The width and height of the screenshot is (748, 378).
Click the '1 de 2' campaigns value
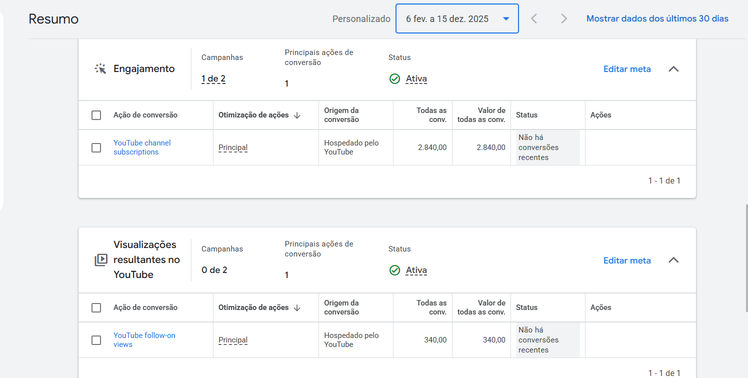coord(213,79)
